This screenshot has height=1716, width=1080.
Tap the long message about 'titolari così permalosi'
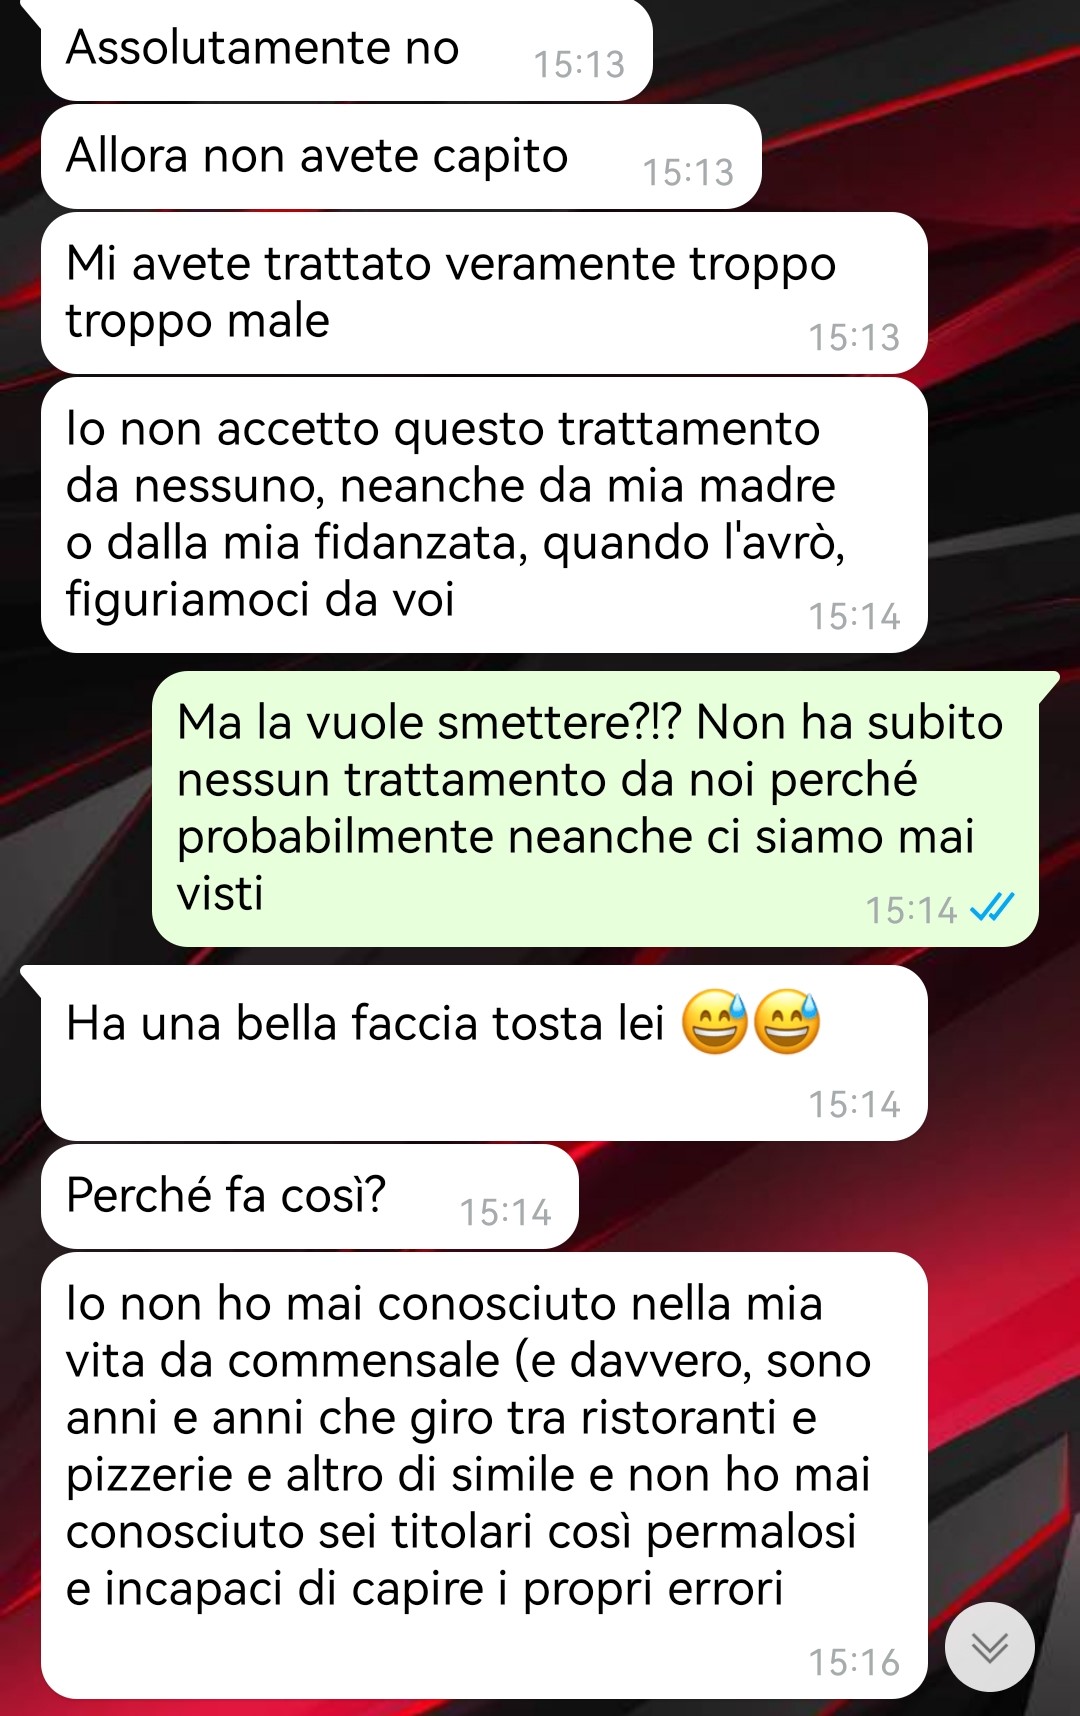click(484, 1475)
